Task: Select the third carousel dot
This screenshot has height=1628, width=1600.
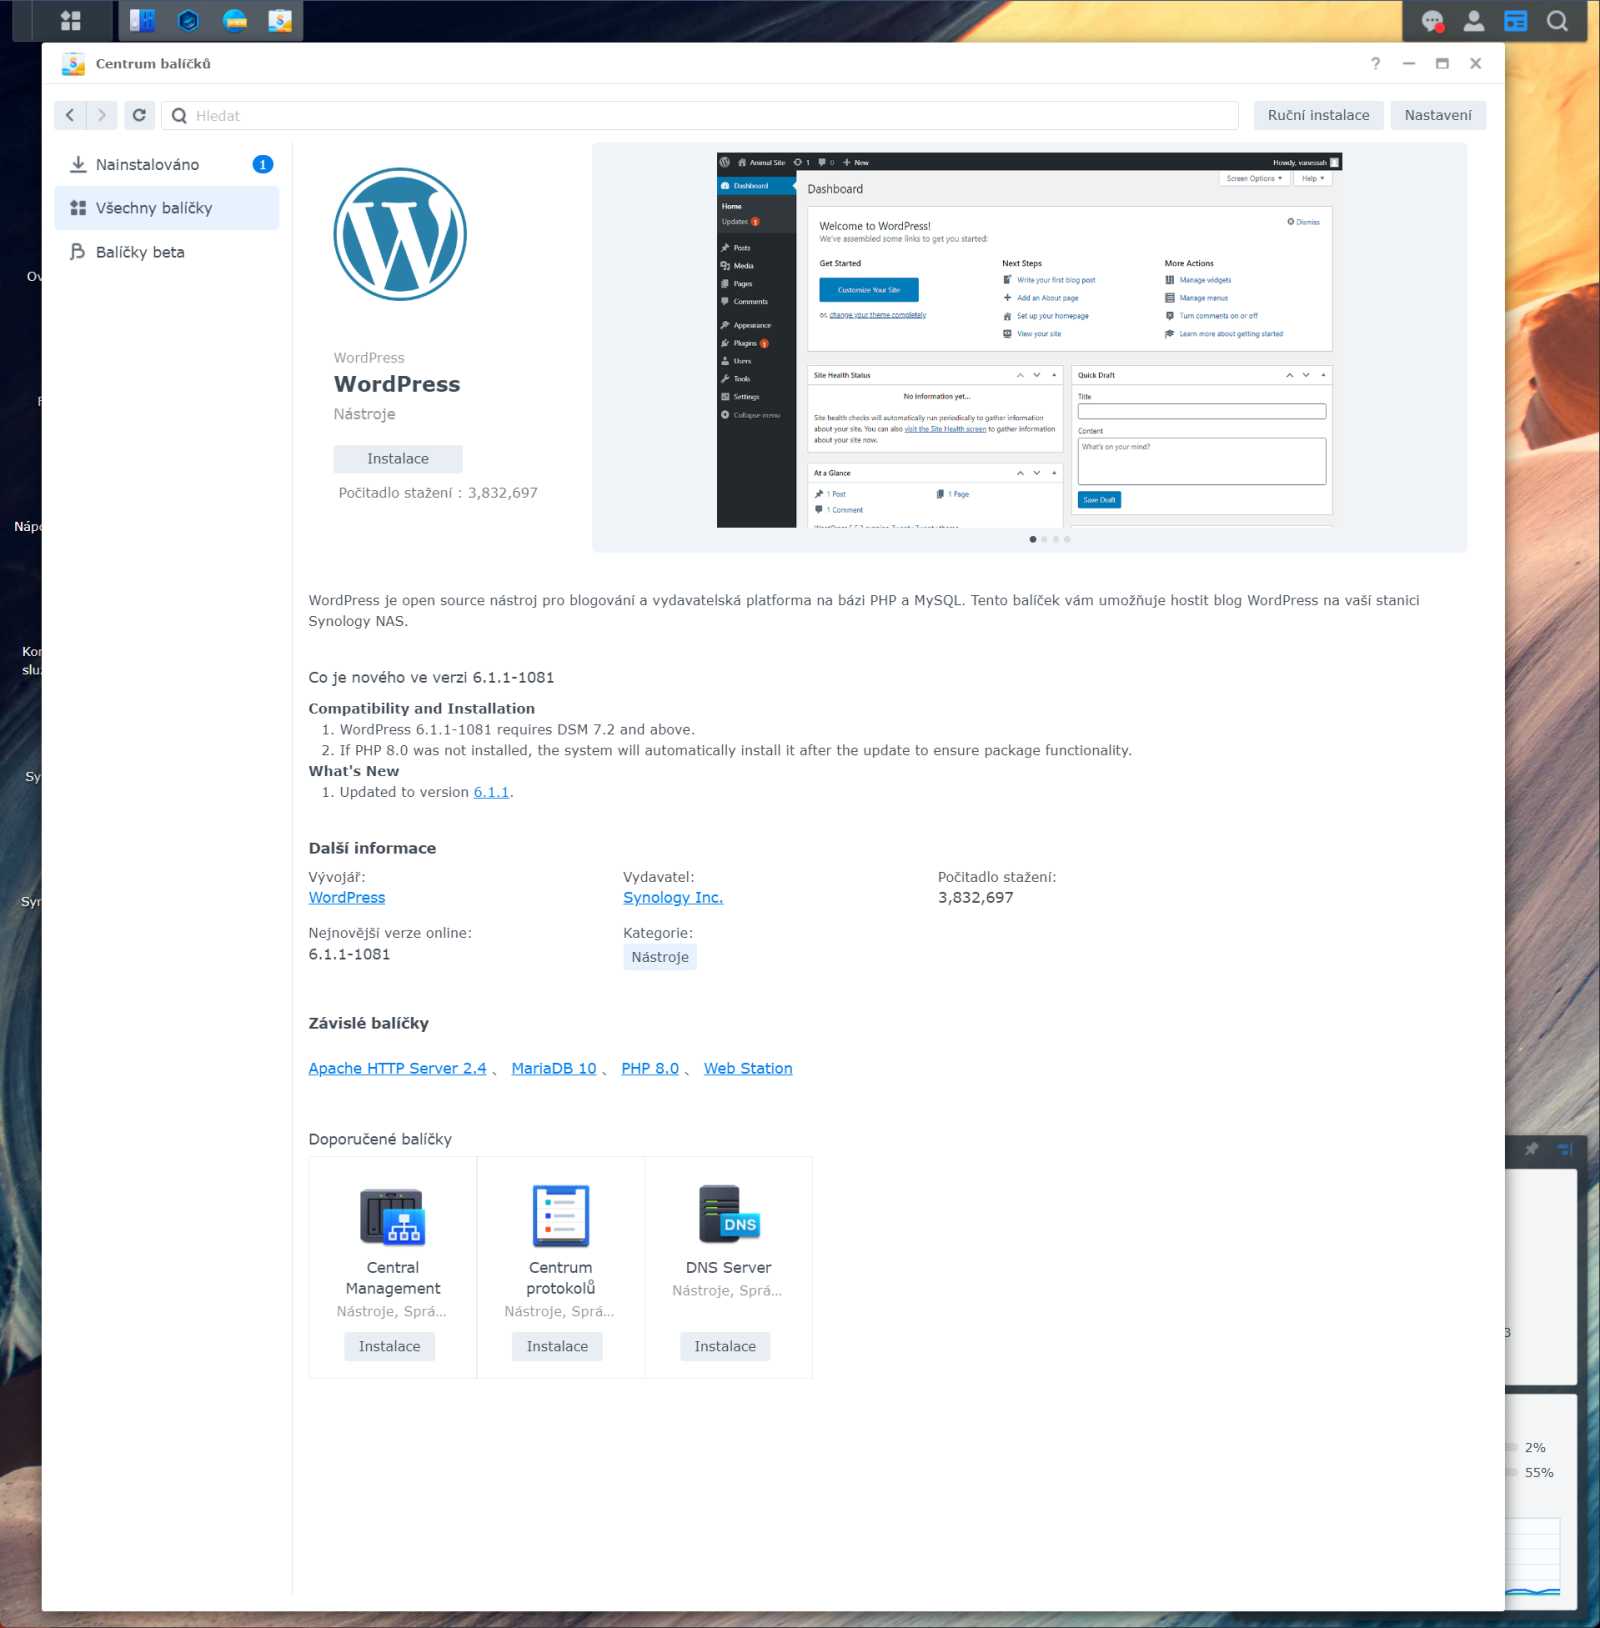Action: click(x=1056, y=539)
